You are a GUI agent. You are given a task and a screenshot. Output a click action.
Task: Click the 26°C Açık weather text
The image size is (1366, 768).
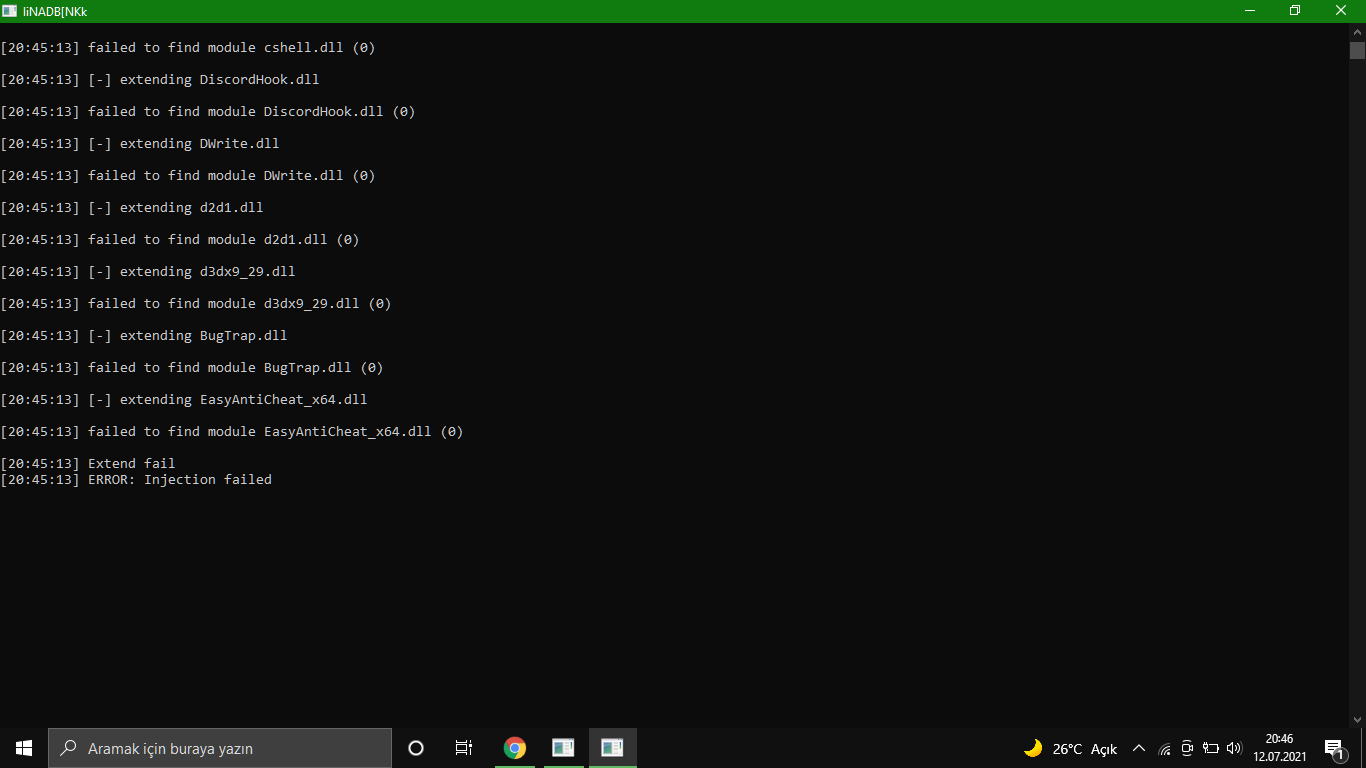point(1085,749)
